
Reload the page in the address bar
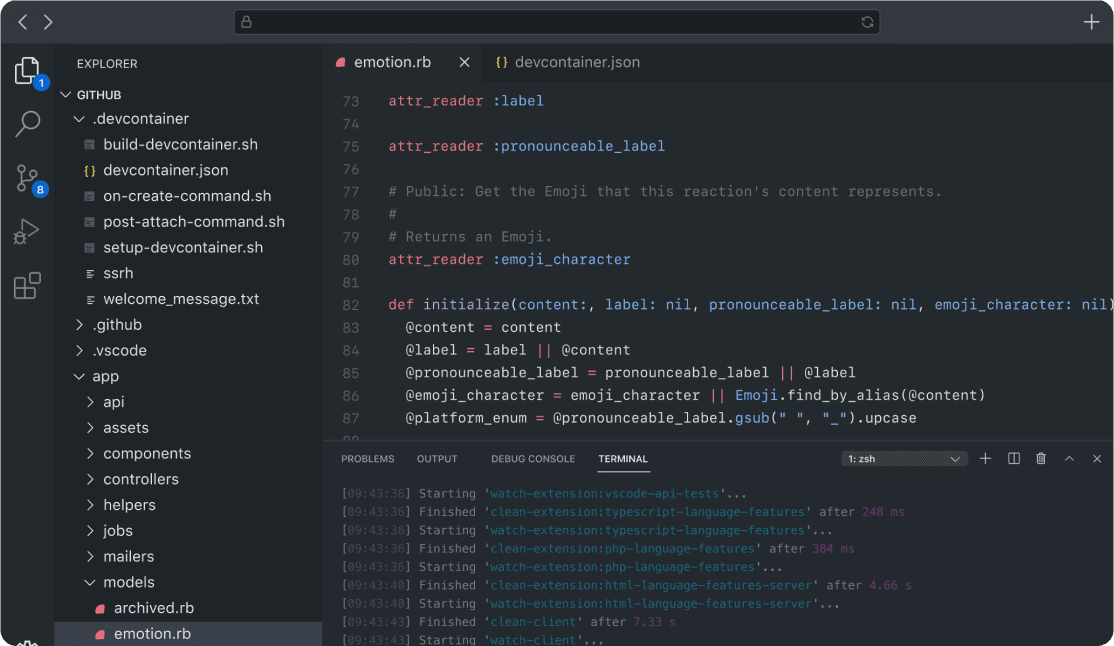click(867, 22)
